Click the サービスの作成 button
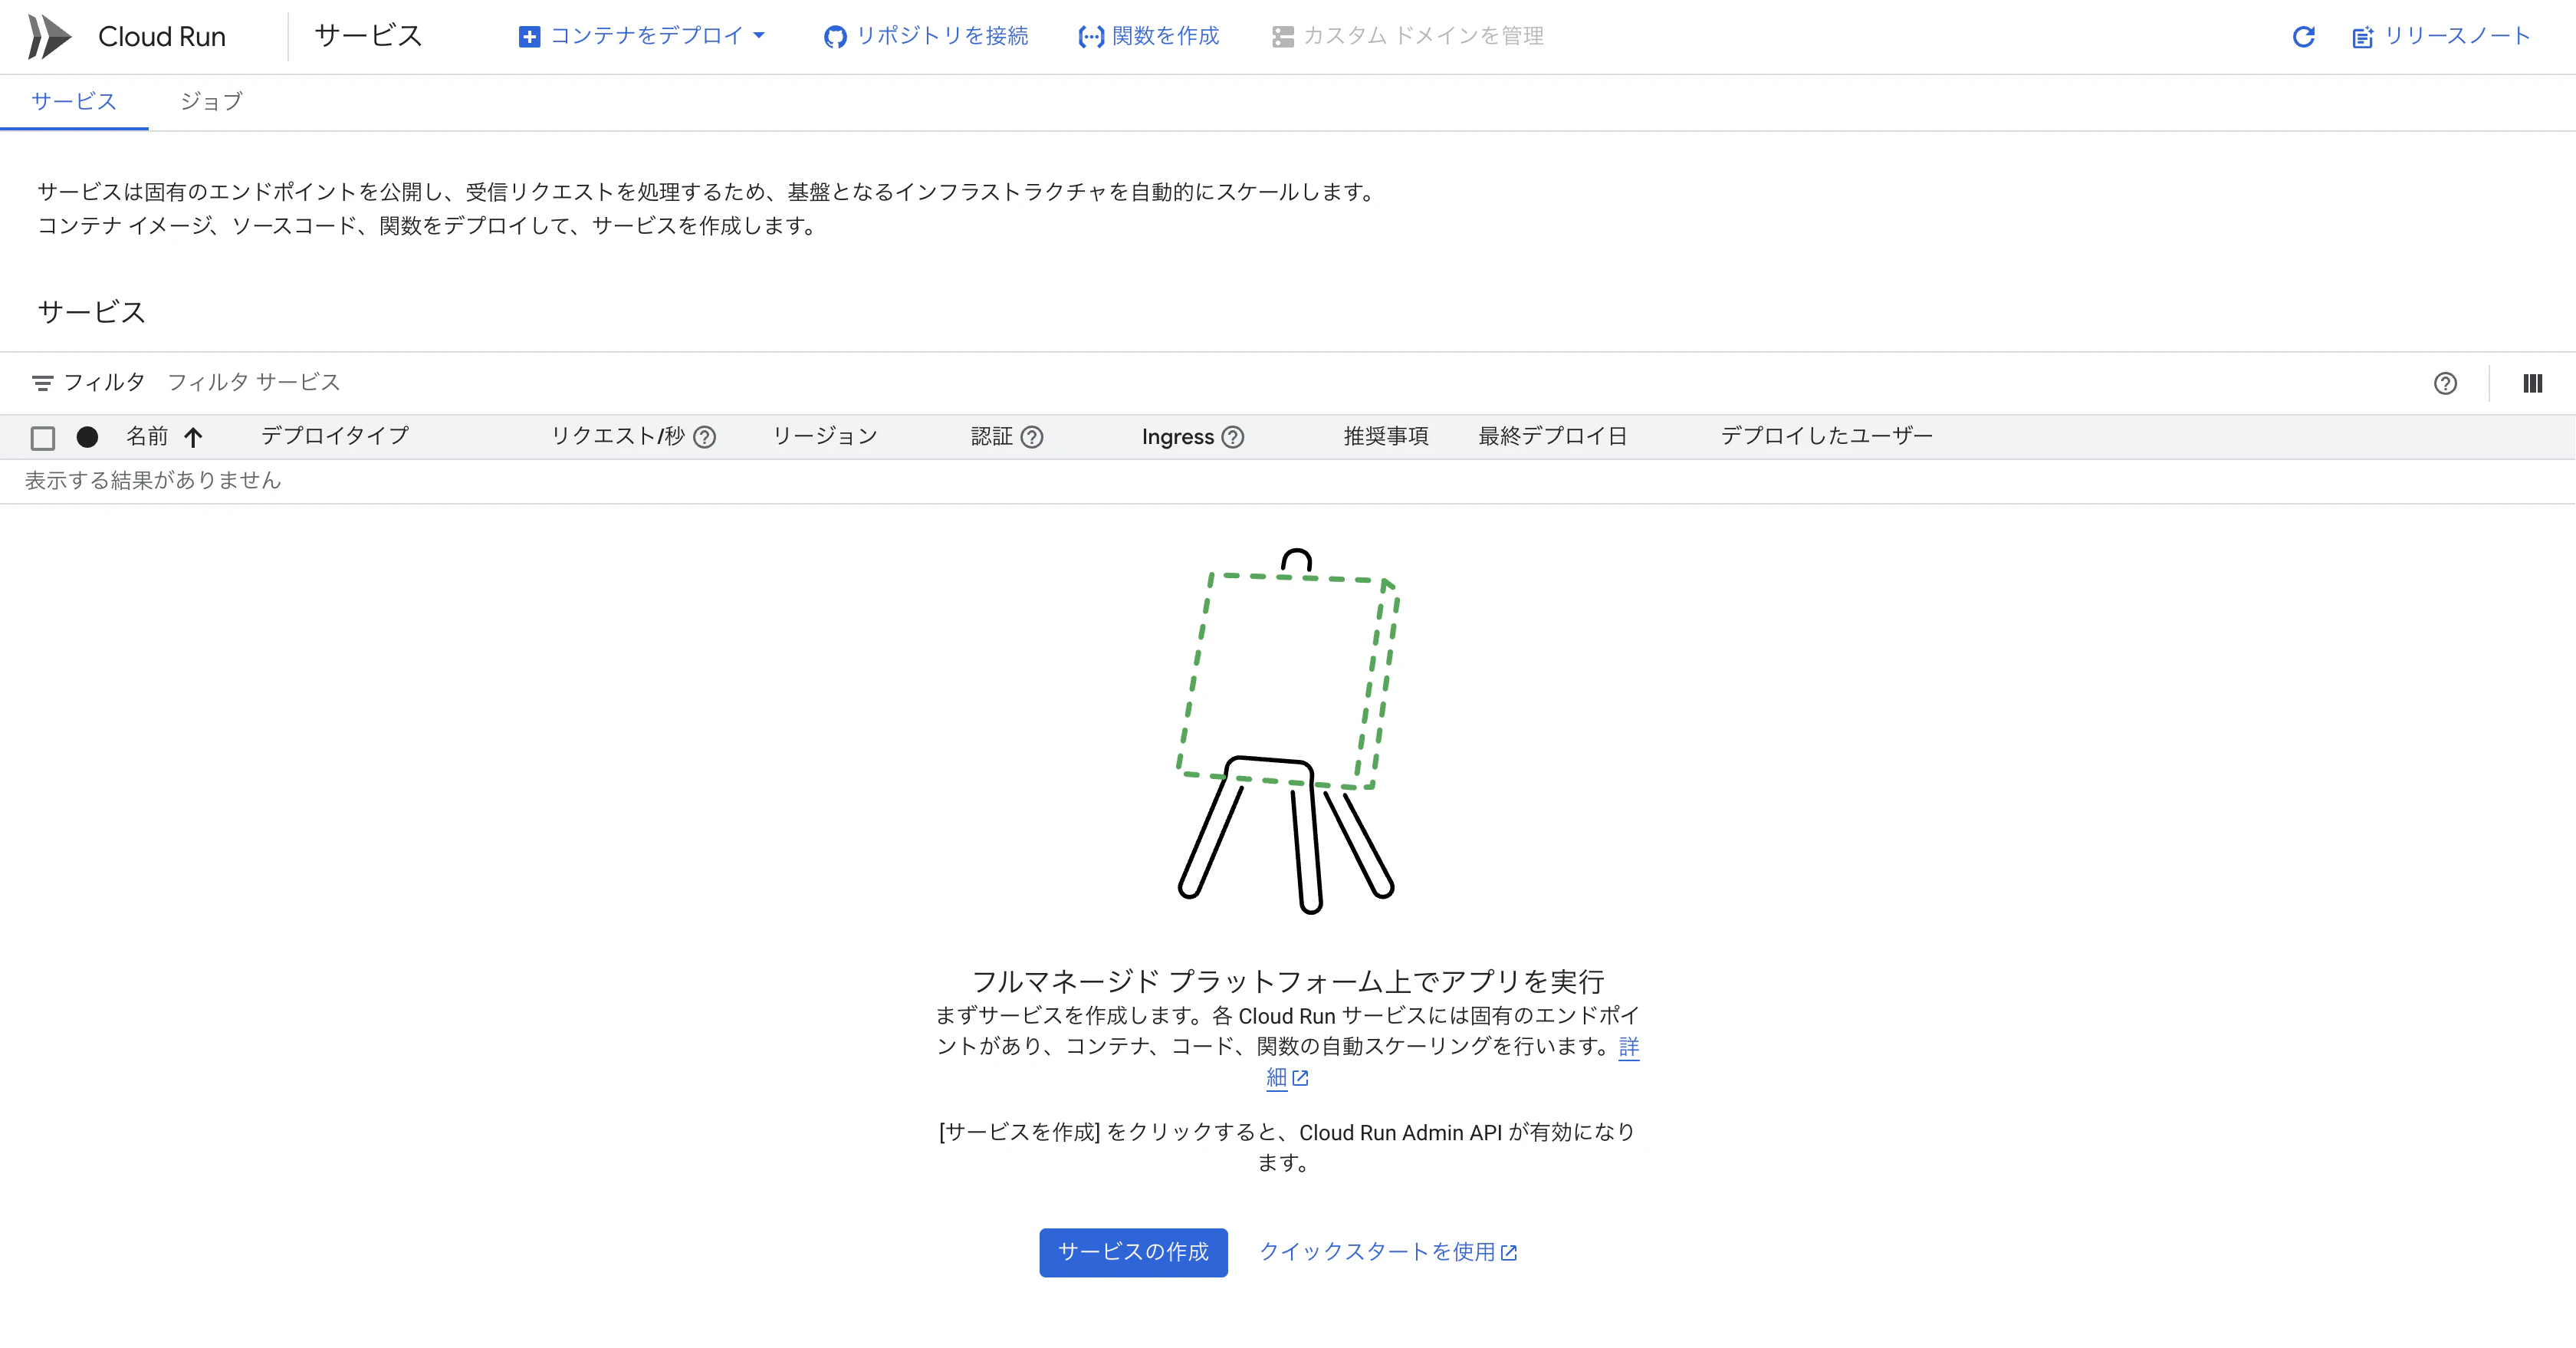Image resolution: width=2576 pixels, height=1348 pixels. tap(1133, 1252)
